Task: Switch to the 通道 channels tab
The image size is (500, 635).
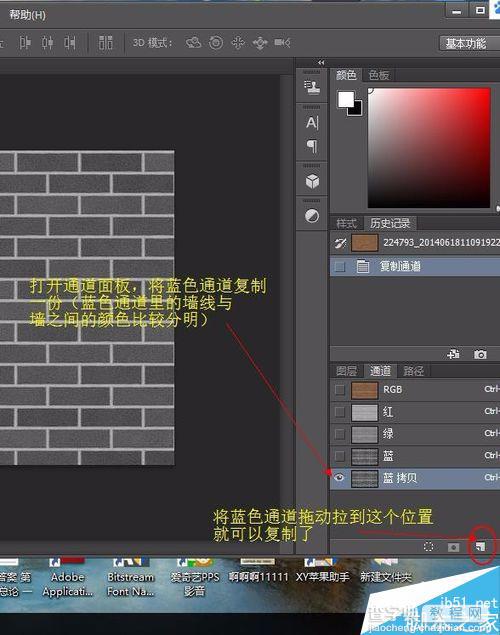Action: pyautogui.click(x=380, y=371)
